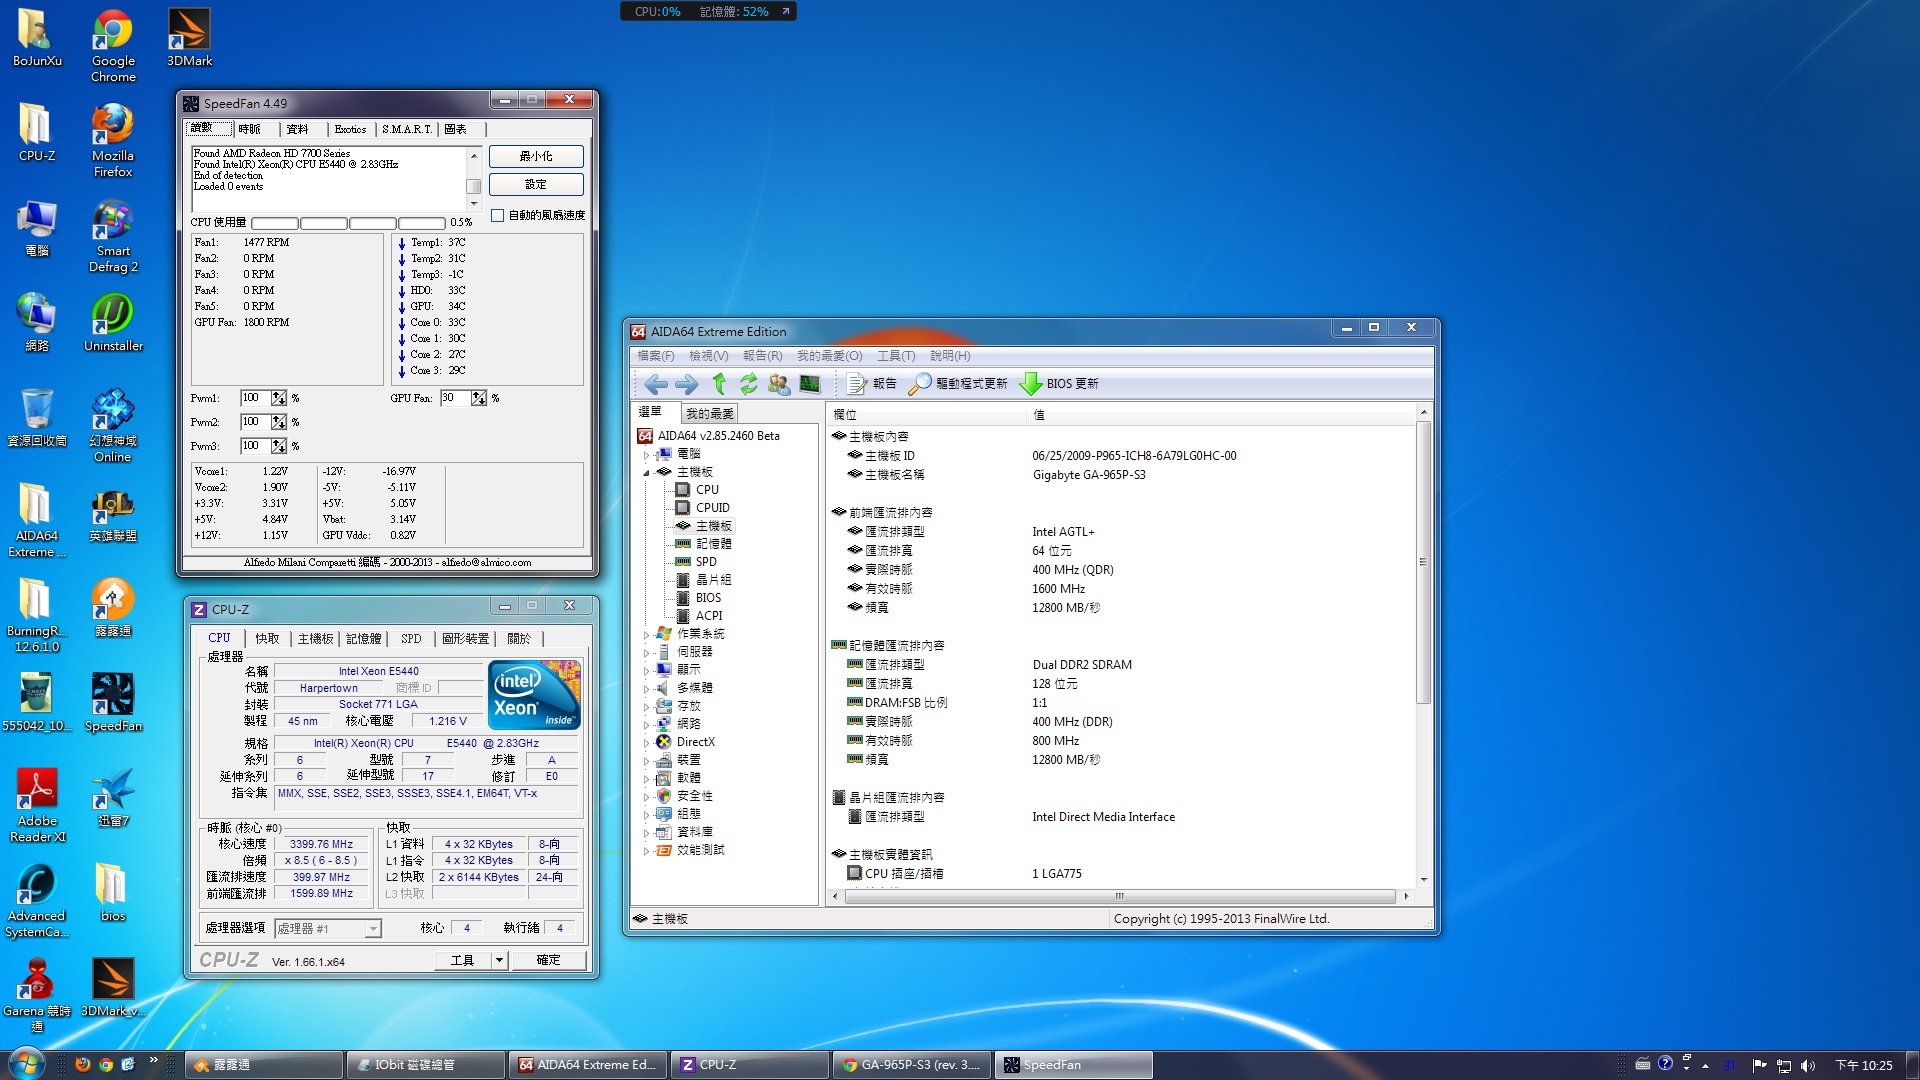
Task: Expand the 作業系統 tree node
Action: [x=646, y=634]
